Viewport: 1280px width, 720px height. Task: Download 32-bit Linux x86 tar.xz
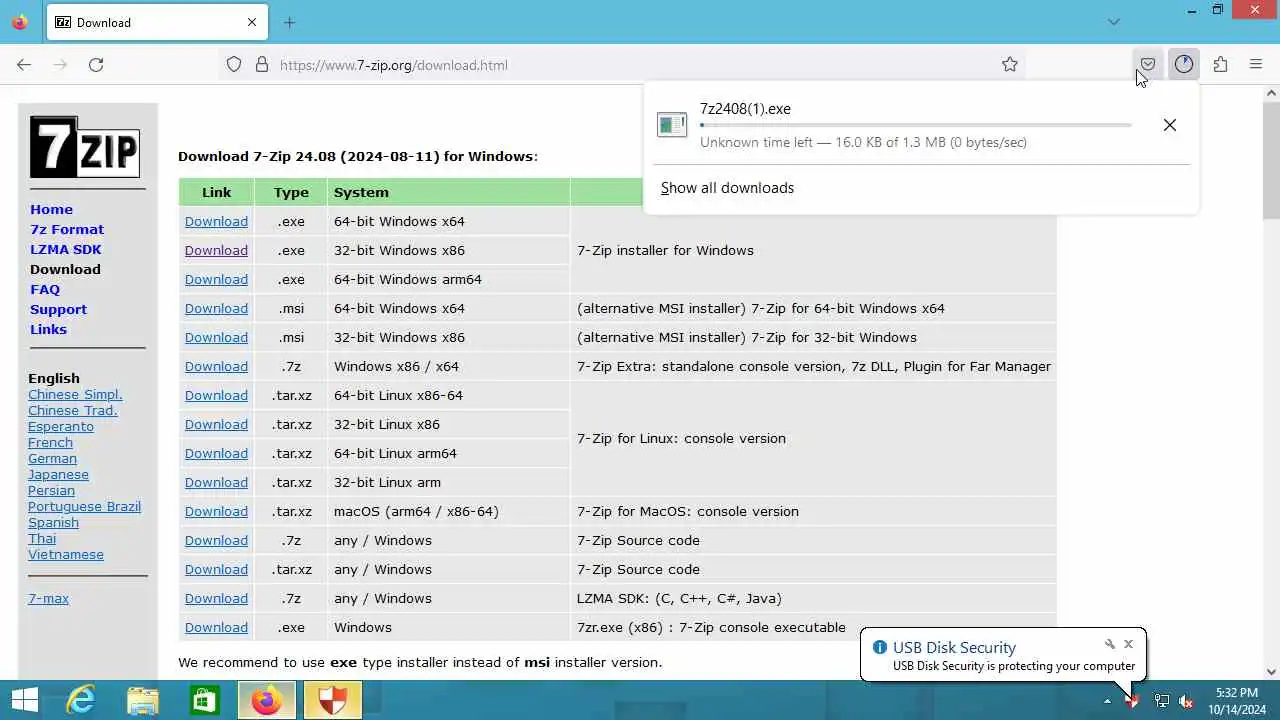pyautogui.click(x=216, y=424)
